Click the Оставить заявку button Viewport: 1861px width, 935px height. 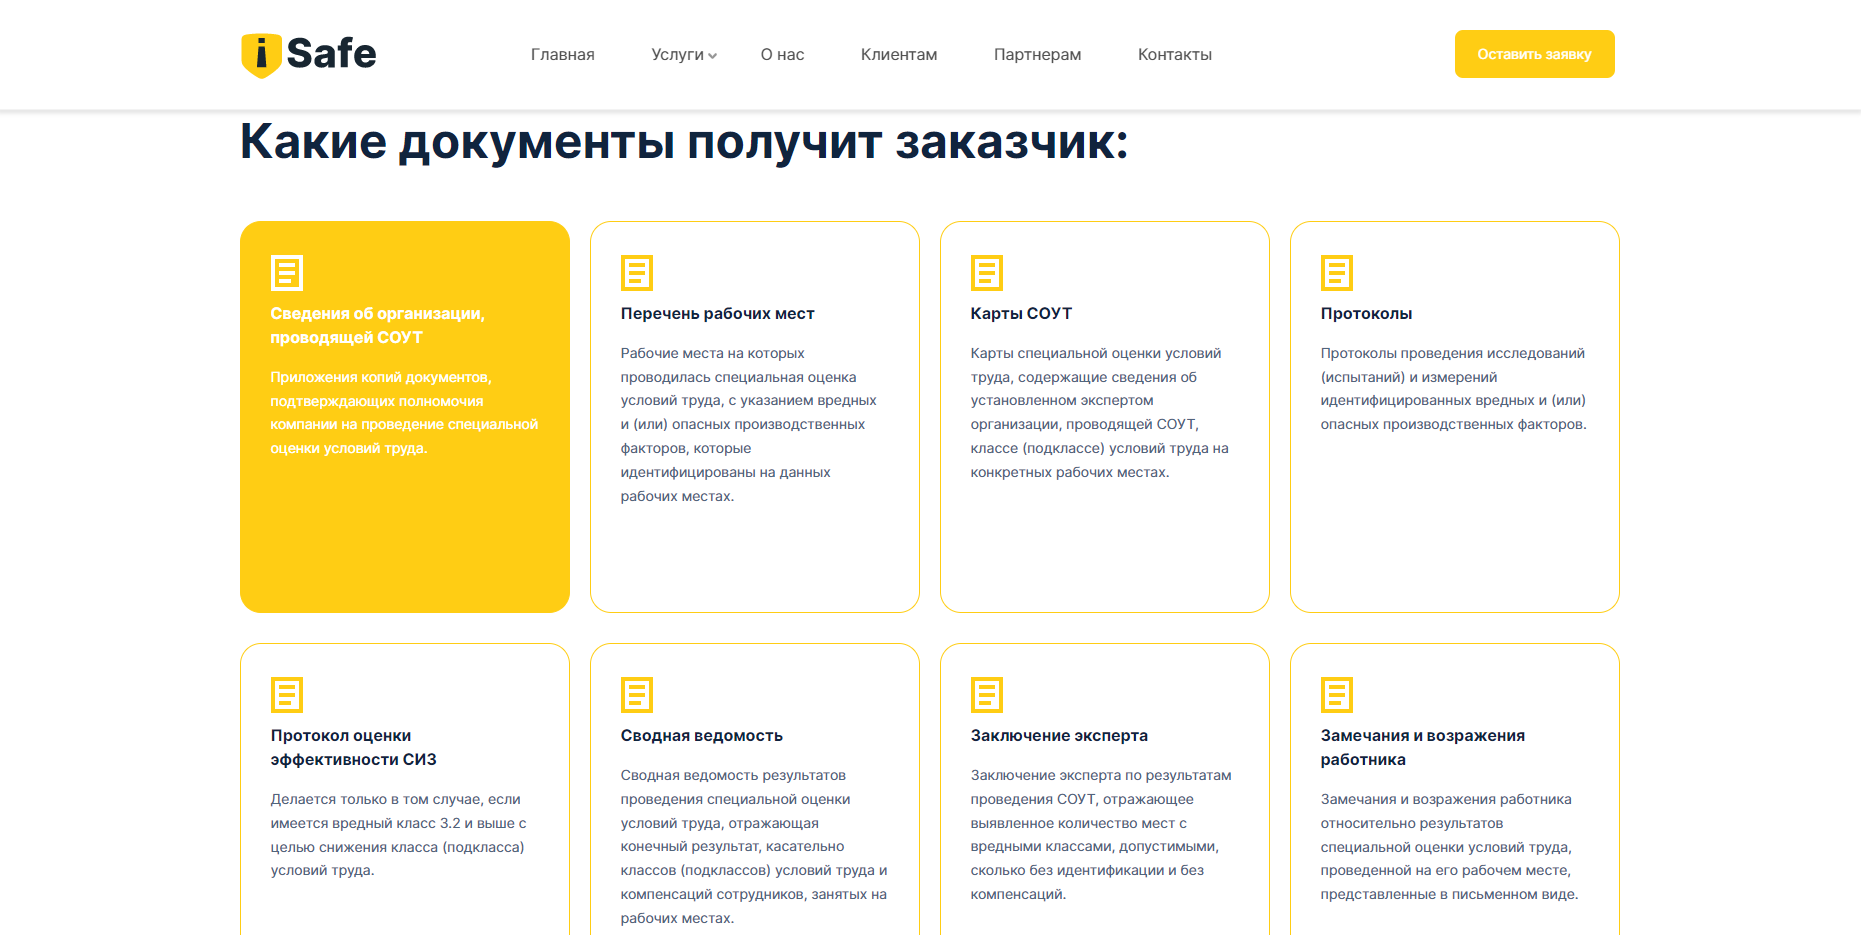pyautogui.click(x=1534, y=54)
